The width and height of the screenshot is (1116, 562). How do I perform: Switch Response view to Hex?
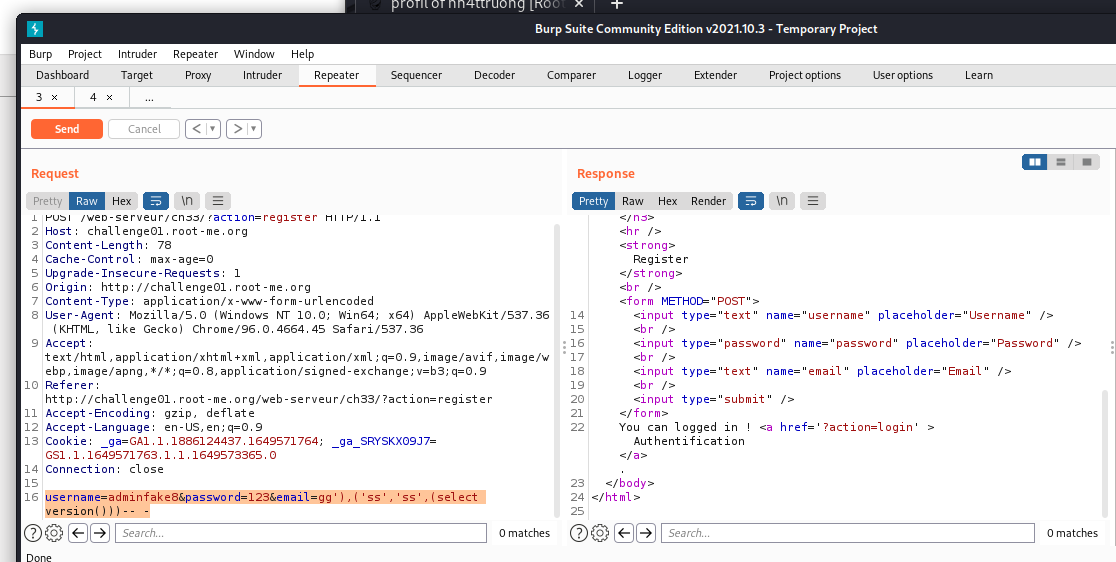tap(668, 201)
